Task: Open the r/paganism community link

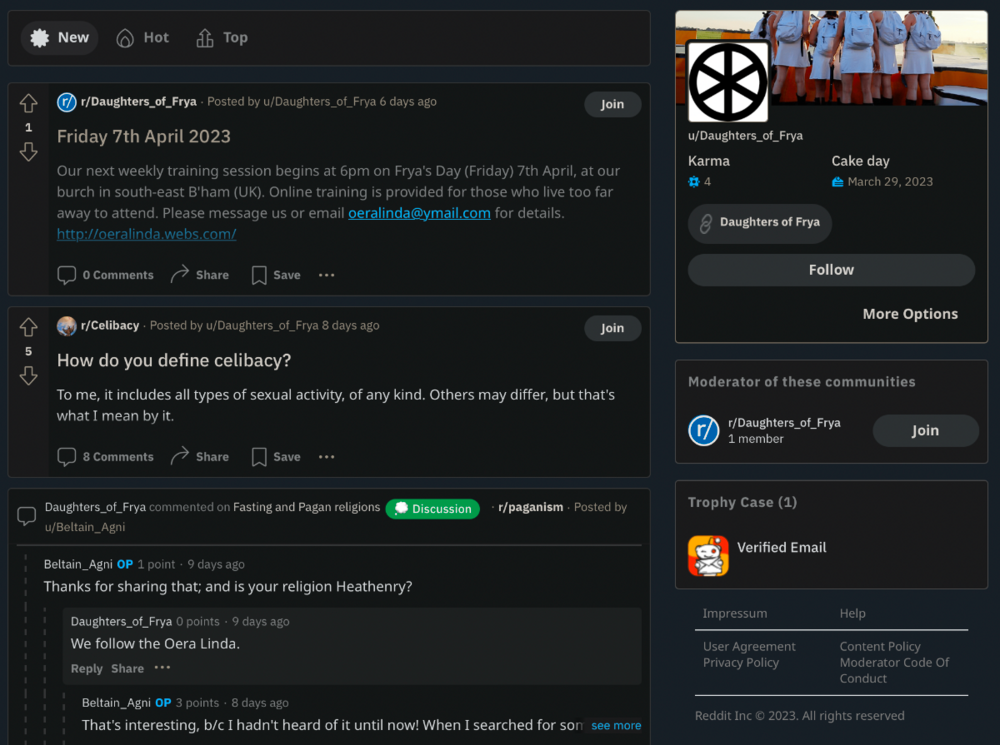Action: 531,507
